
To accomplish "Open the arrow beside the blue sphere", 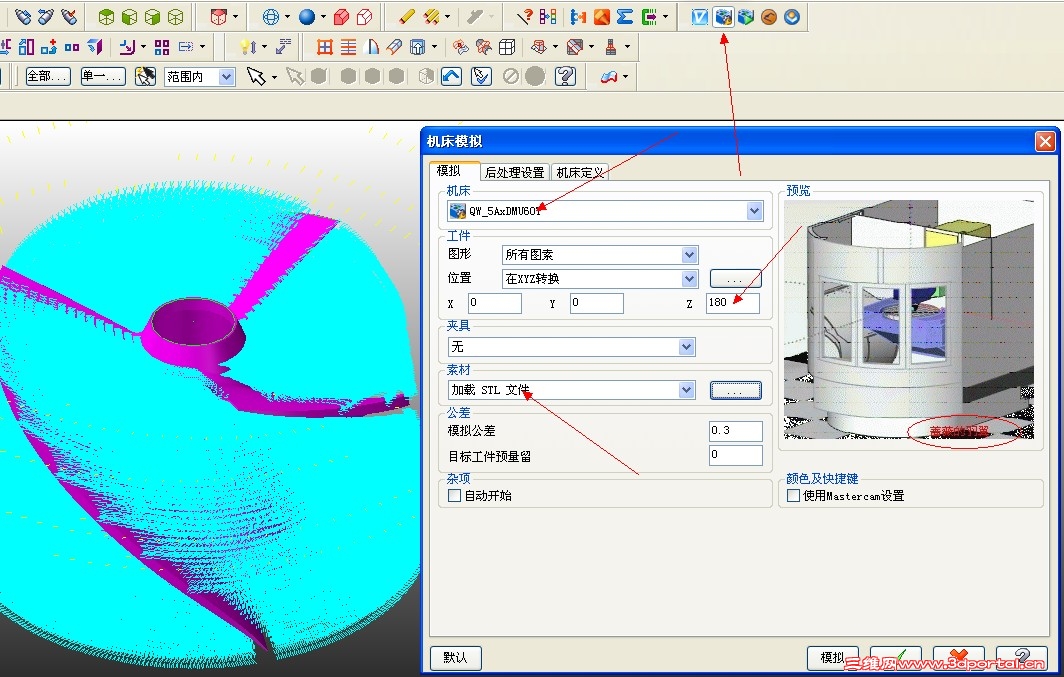I will click(323, 17).
